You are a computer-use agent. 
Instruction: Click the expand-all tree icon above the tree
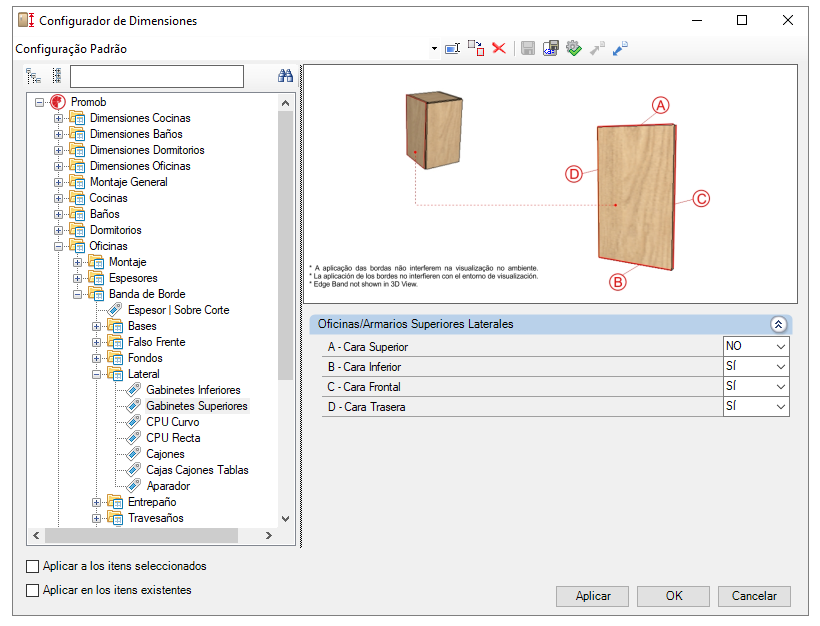pyautogui.click(x=33, y=76)
